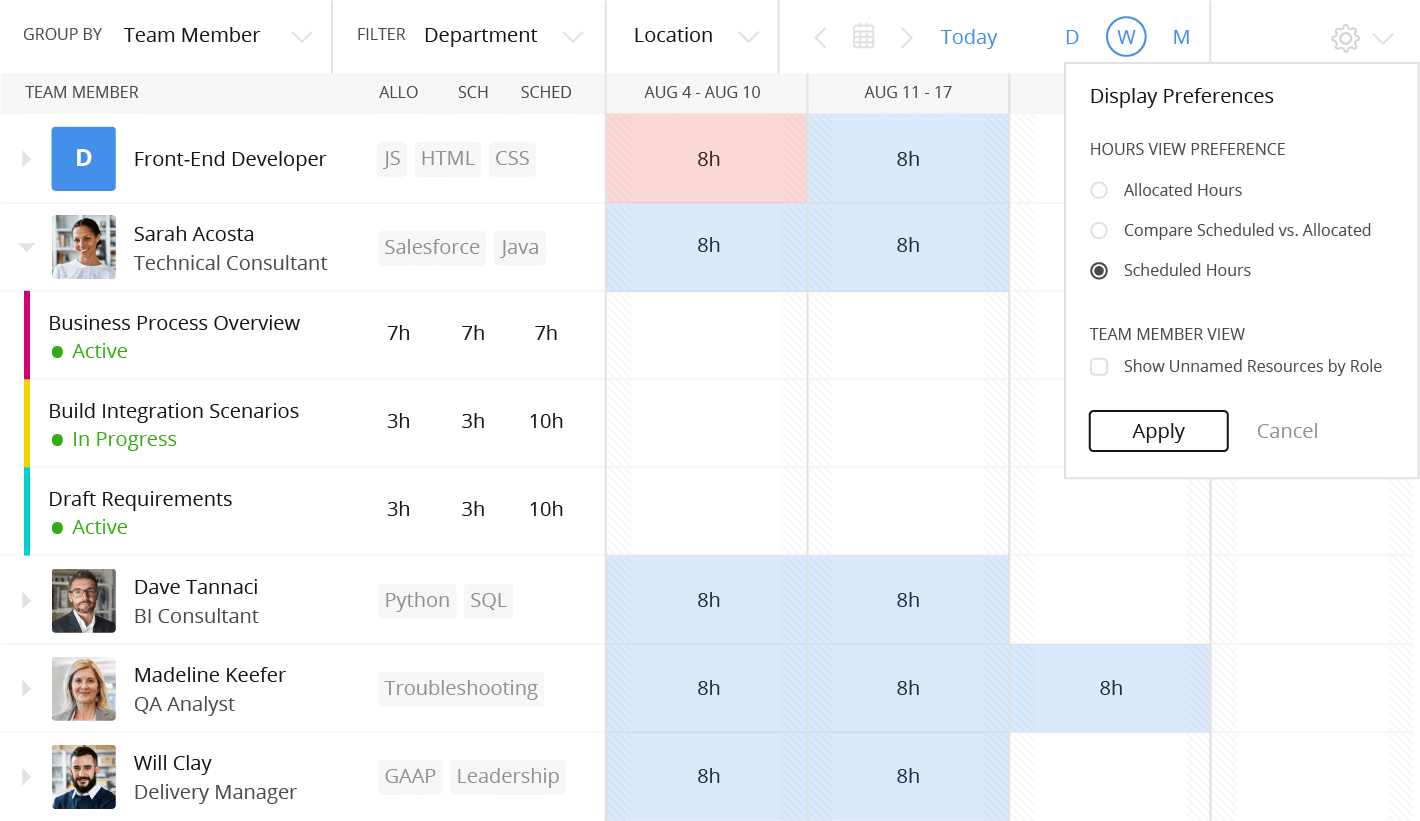1420x821 pixels.
Task: Click the In Progress status label
Action: tap(124, 439)
